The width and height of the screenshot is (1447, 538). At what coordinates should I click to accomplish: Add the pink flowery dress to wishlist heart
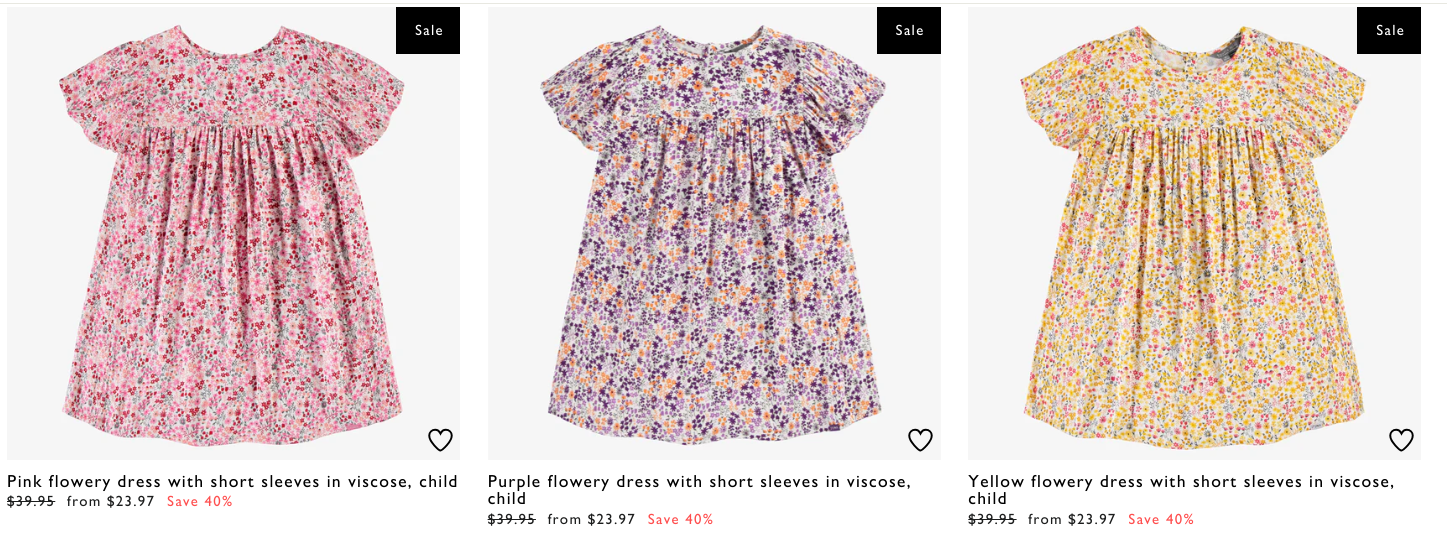click(x=440, y=440)
